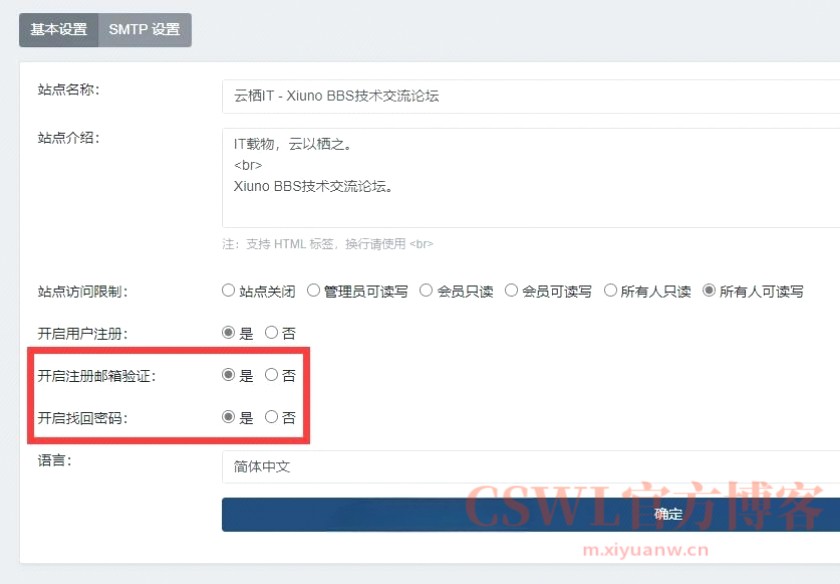Set 开启注册邮箱验证 to 是
This screenshot has height=584, width=840.
point(228,376)
